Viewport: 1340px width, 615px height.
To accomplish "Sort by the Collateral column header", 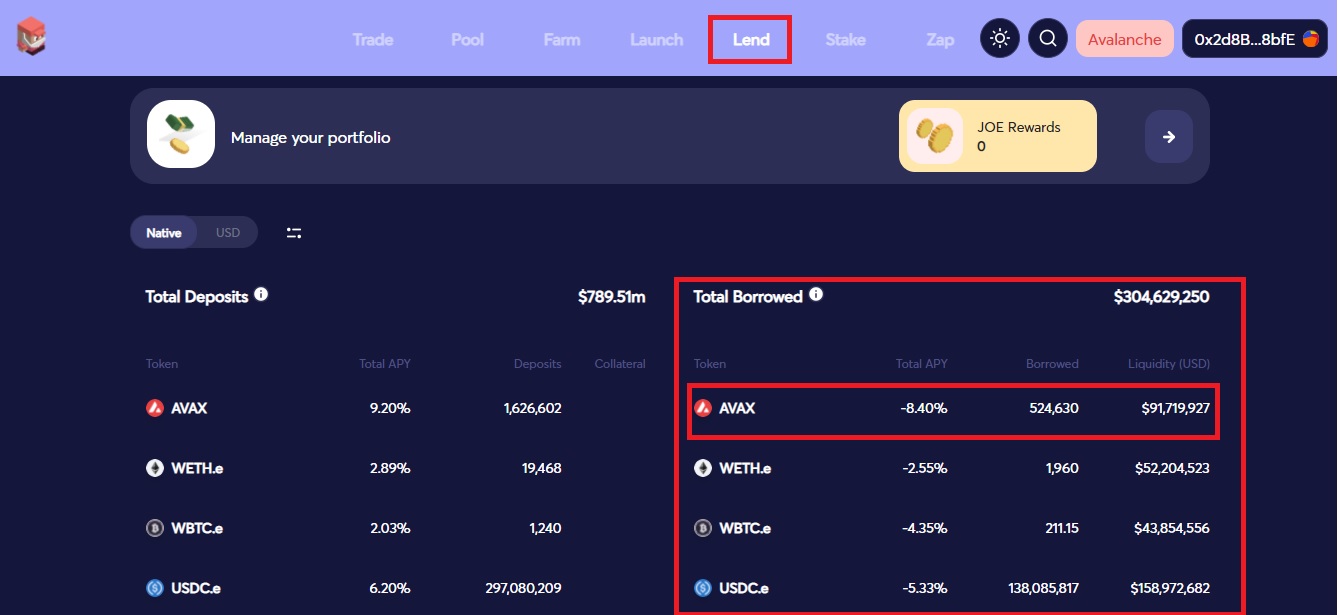I will tap(620, 364).
